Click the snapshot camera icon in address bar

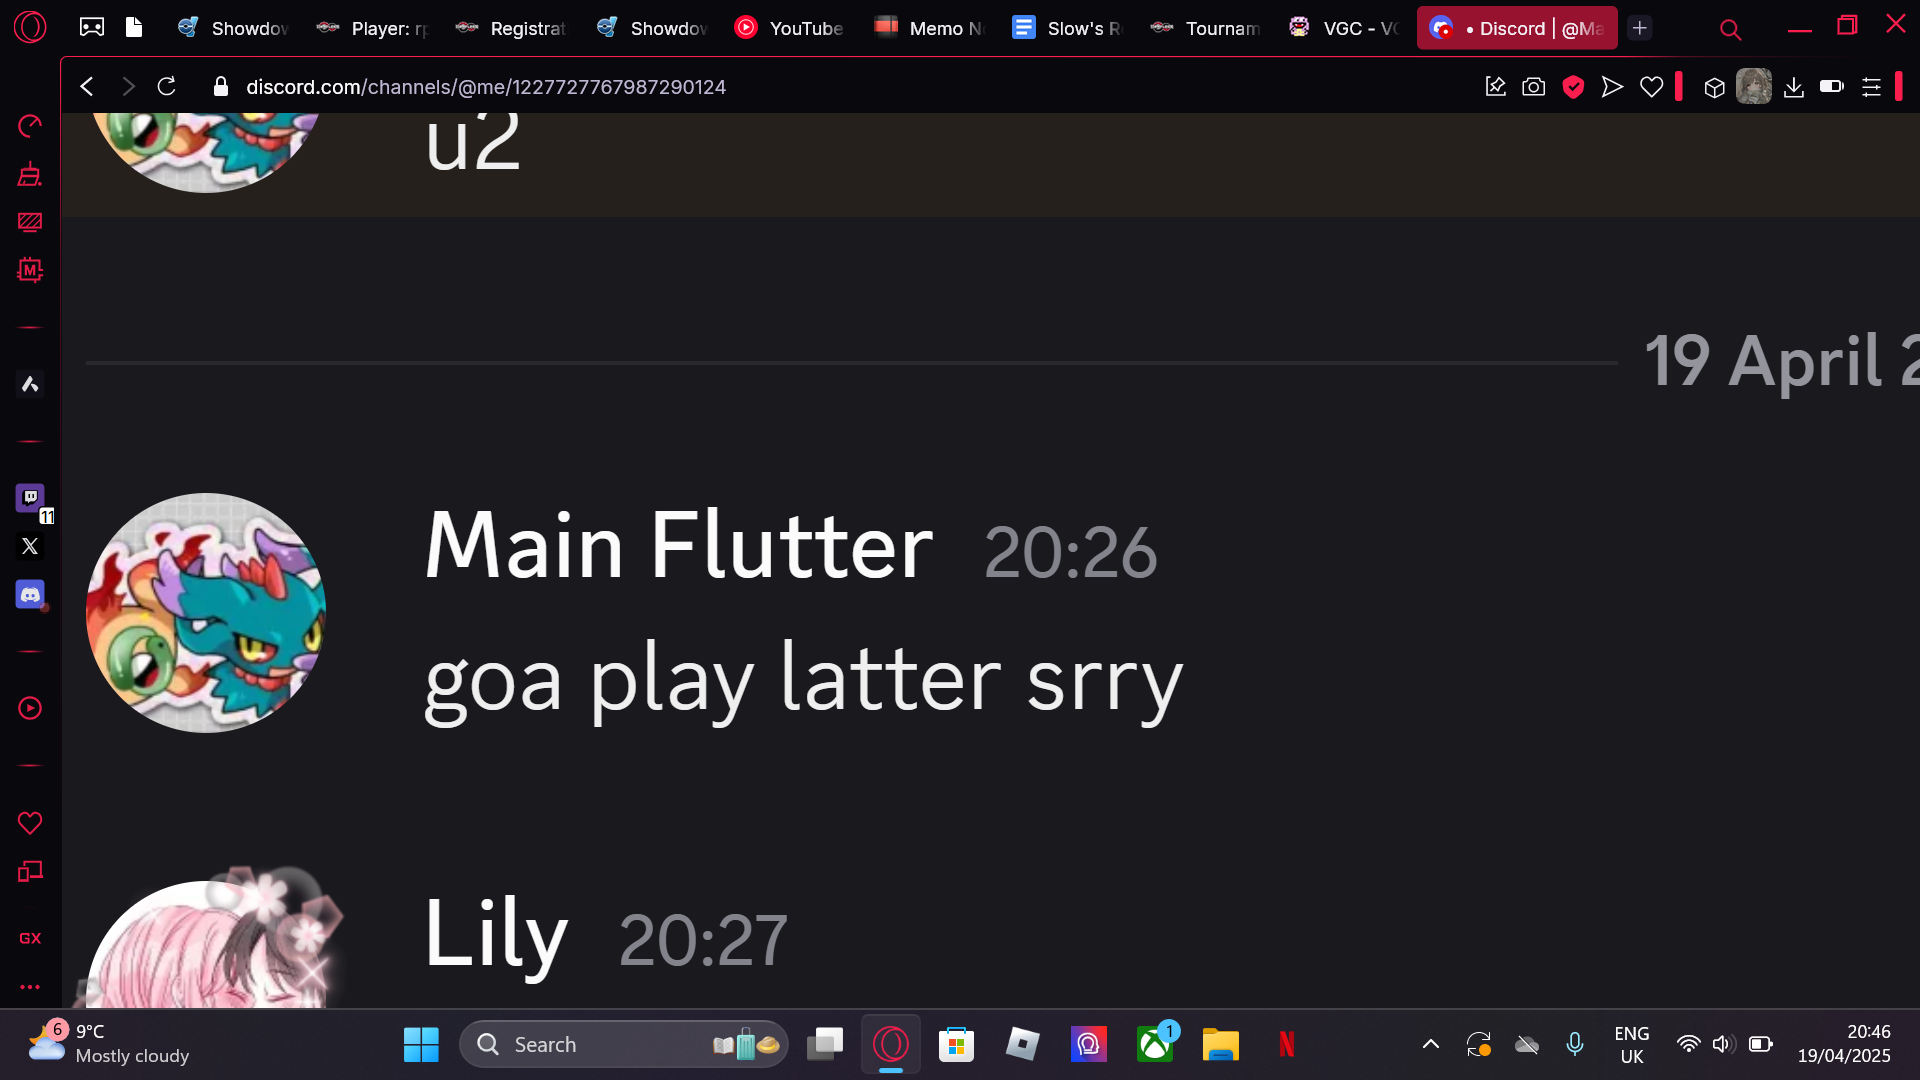point(1533,87)
